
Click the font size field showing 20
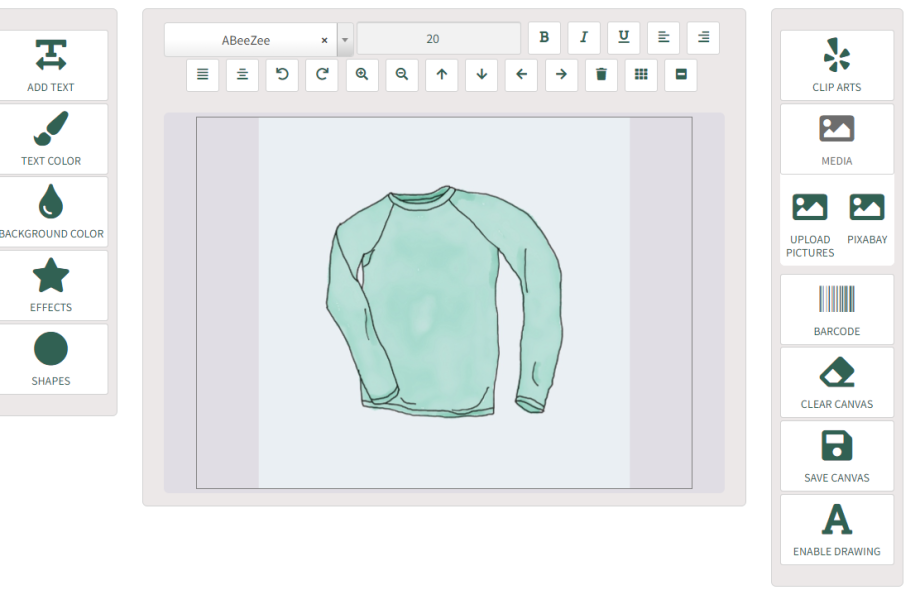pos(438,39)
